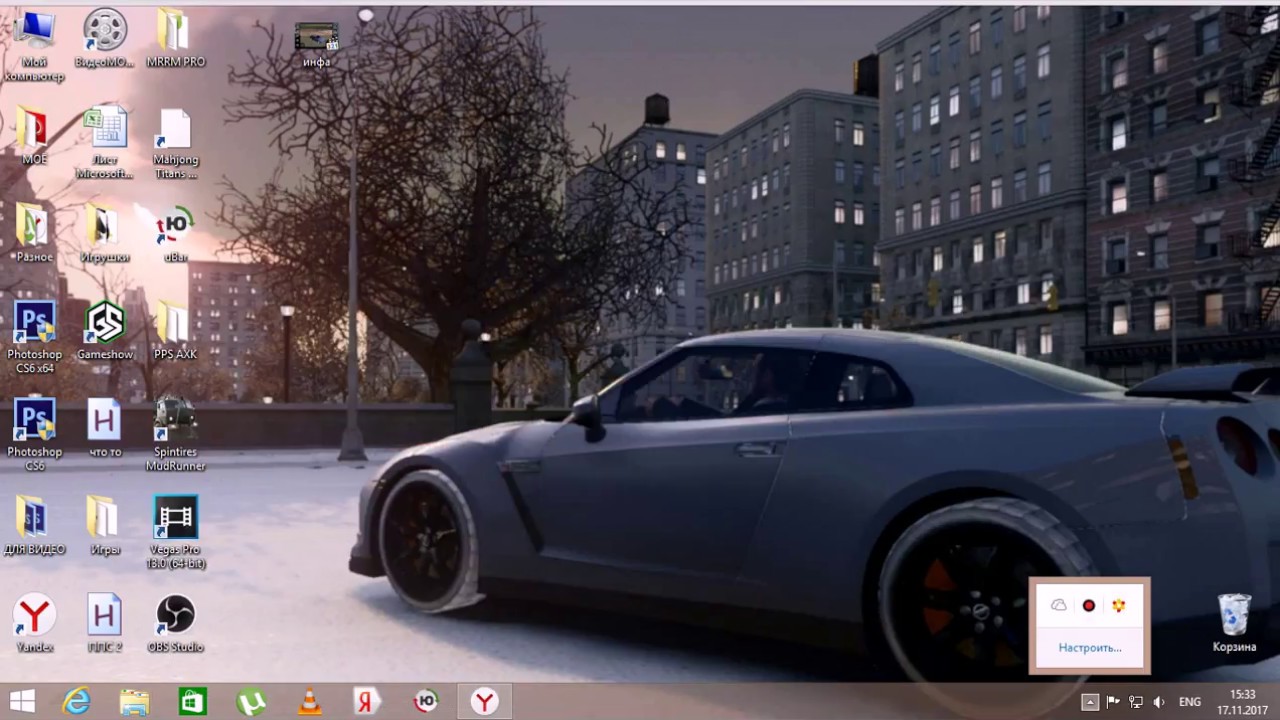1280x720 pixels.
Task: Switch the ENG input language indicator
Action: pyautogui.click(x=1190, y=702)
